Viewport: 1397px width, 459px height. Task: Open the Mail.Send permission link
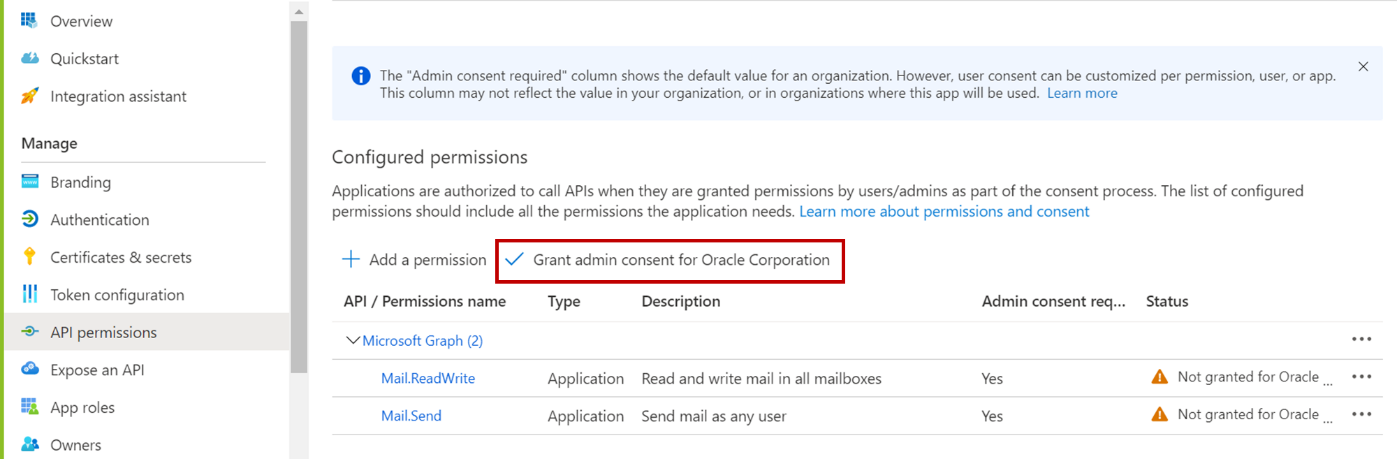click(411, 416)
